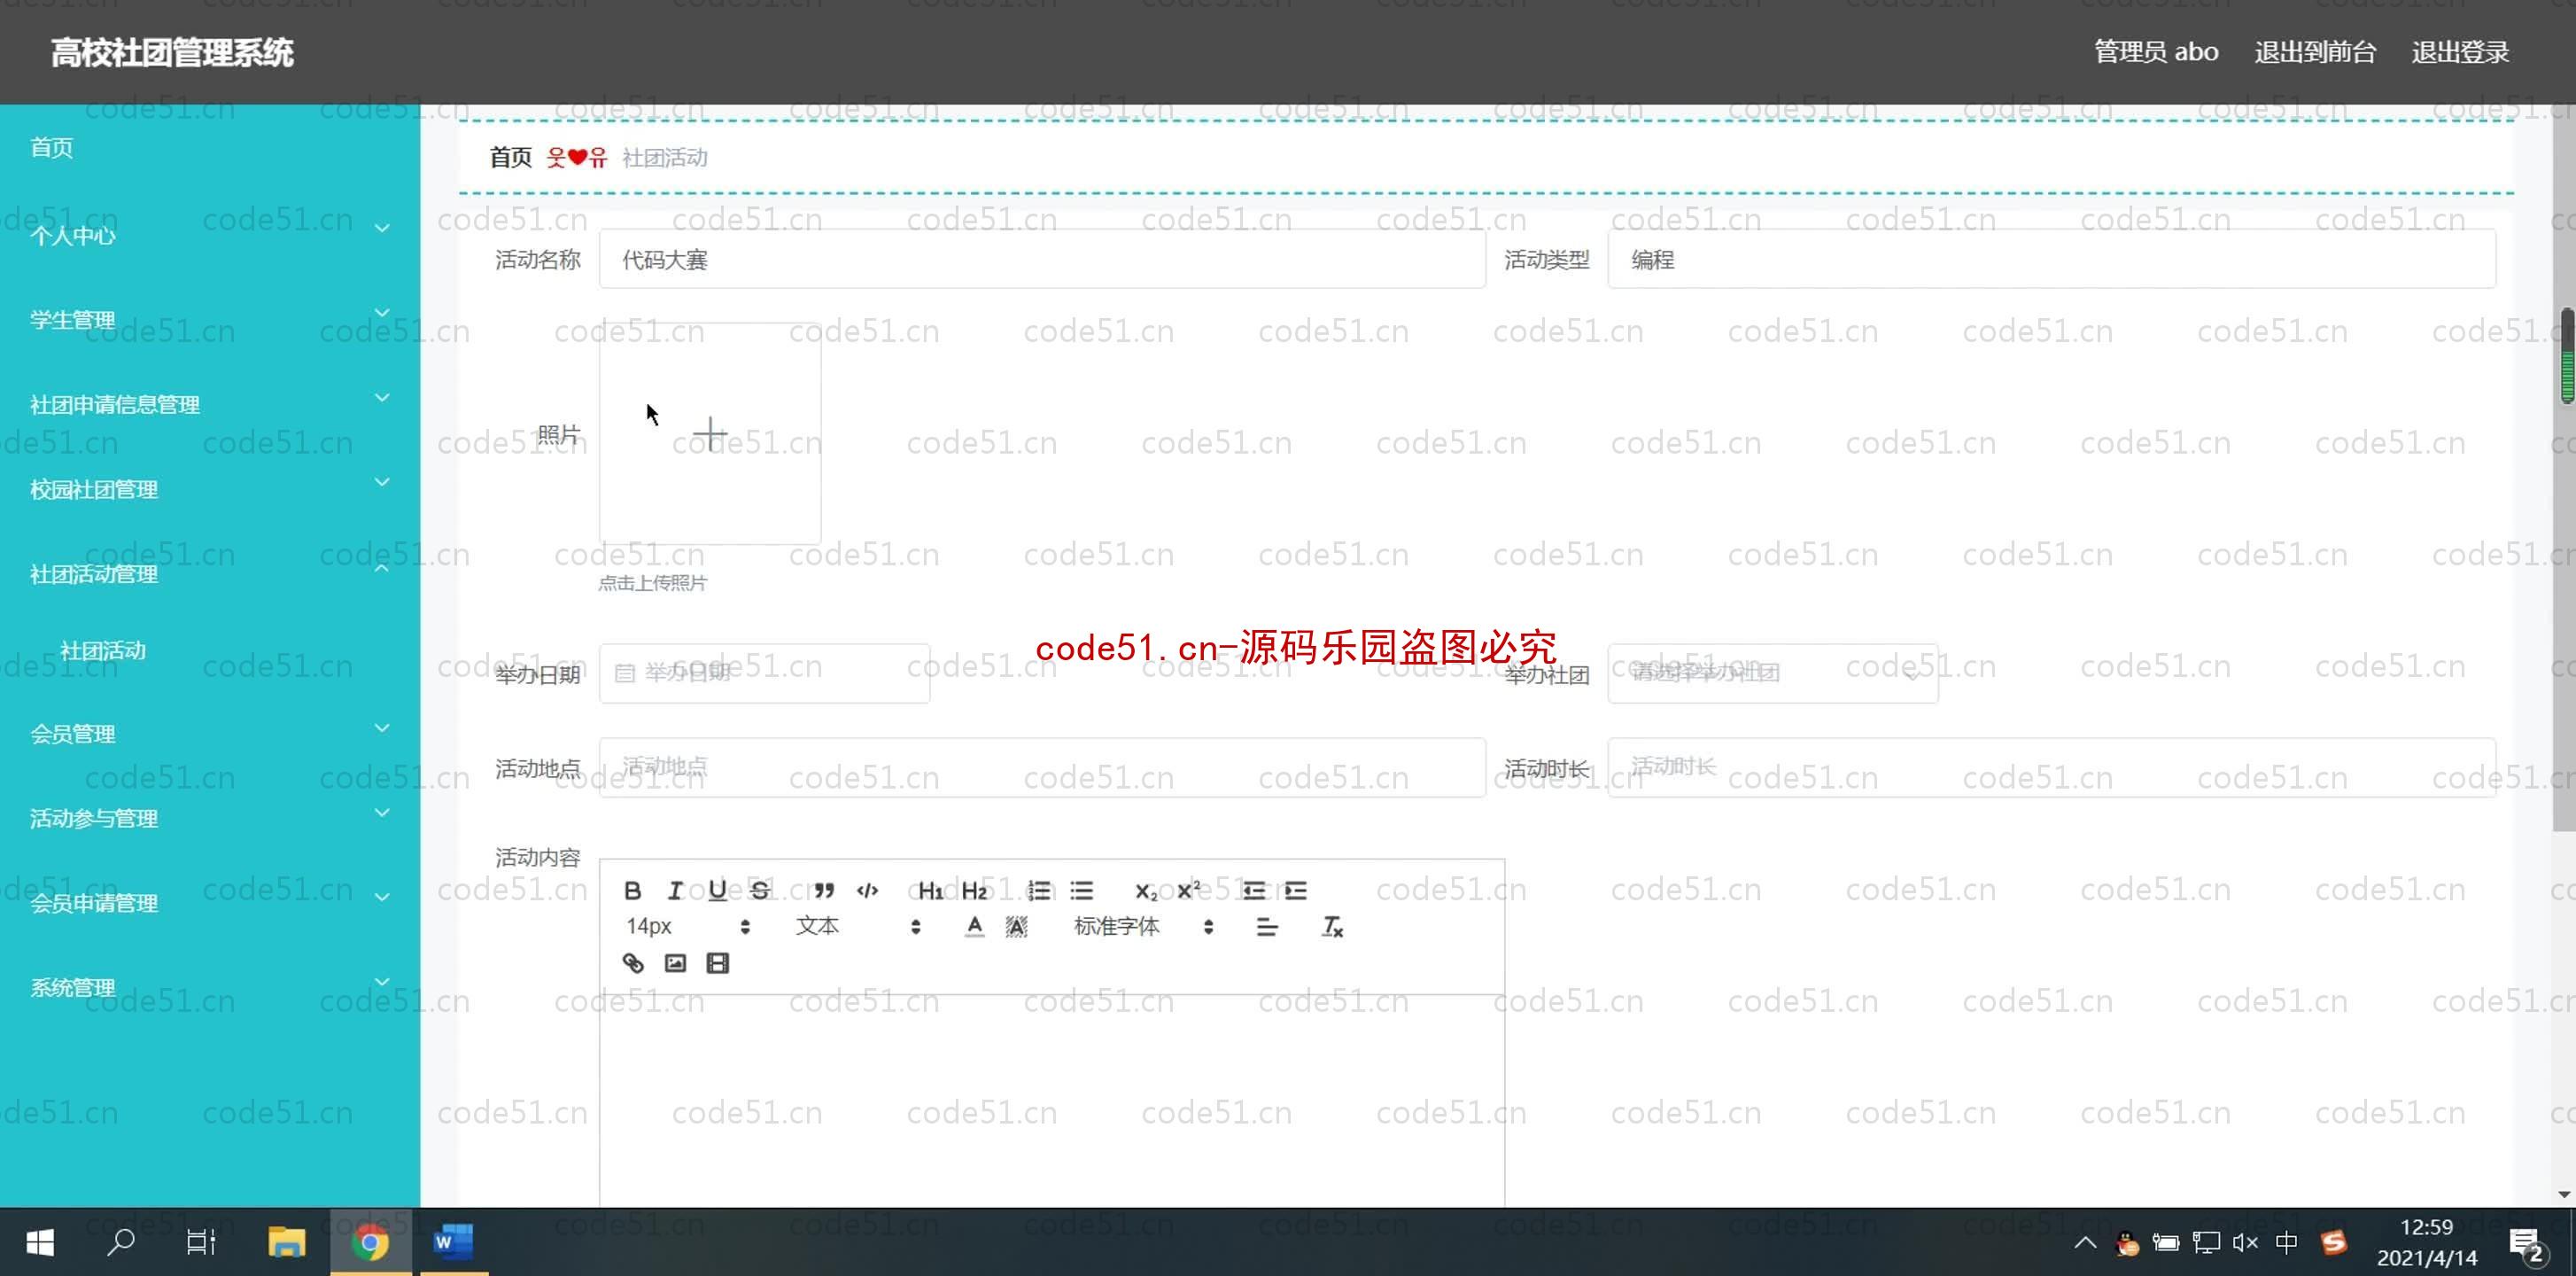
Task: Open text color picker
Action: click(974, 927)
